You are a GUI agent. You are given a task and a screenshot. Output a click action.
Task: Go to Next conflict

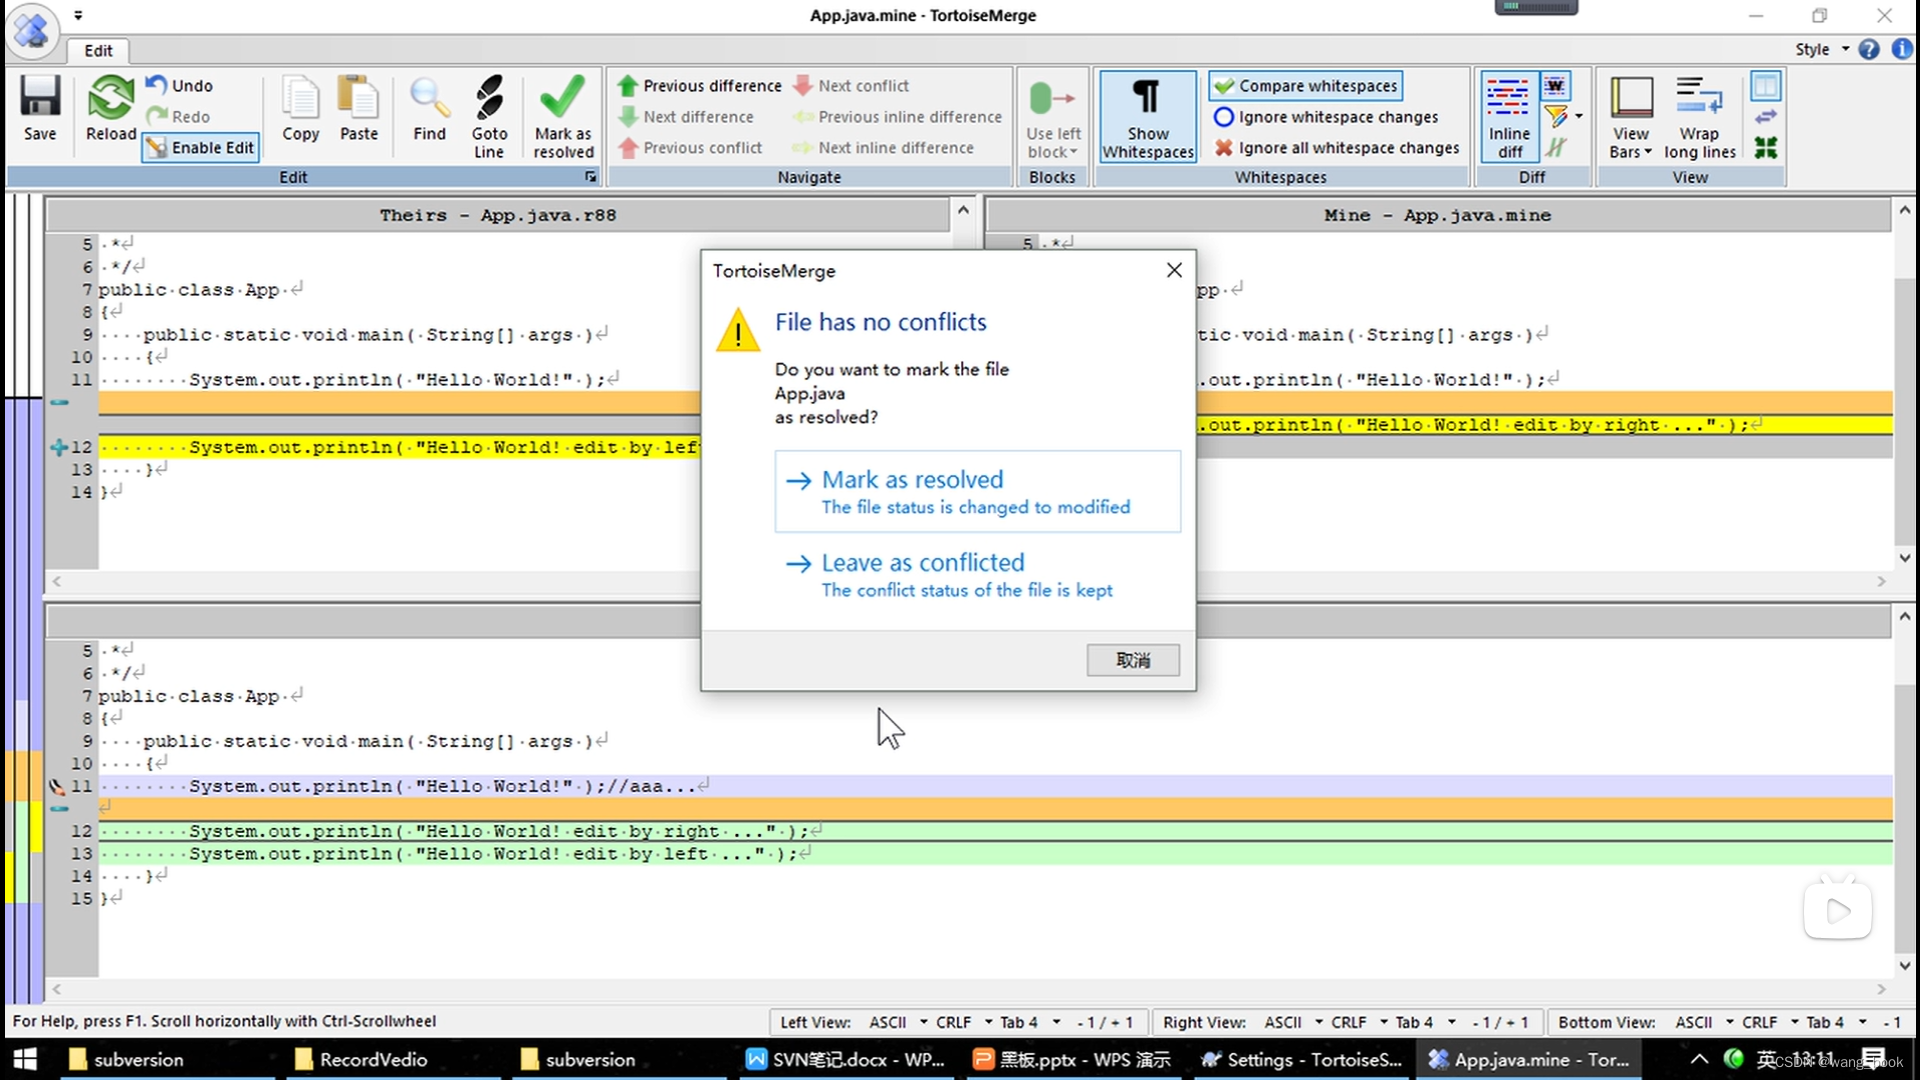851,86
